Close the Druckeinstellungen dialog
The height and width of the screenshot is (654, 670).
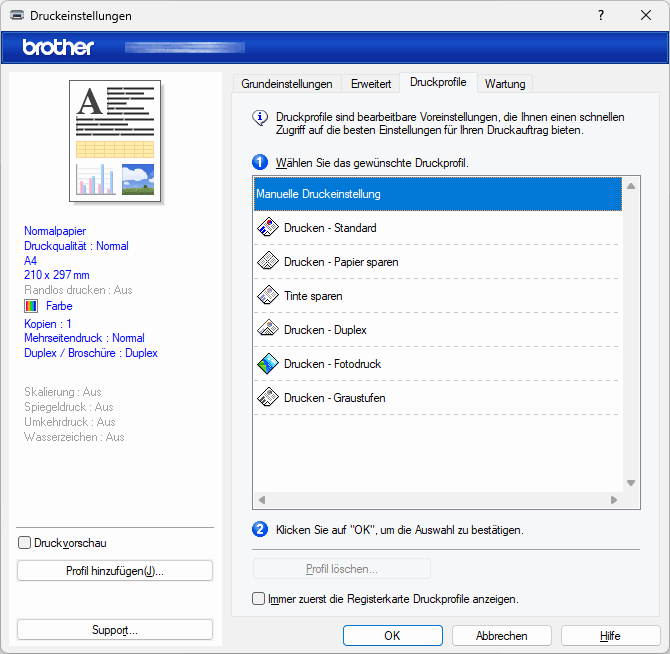tap(646, 15)
